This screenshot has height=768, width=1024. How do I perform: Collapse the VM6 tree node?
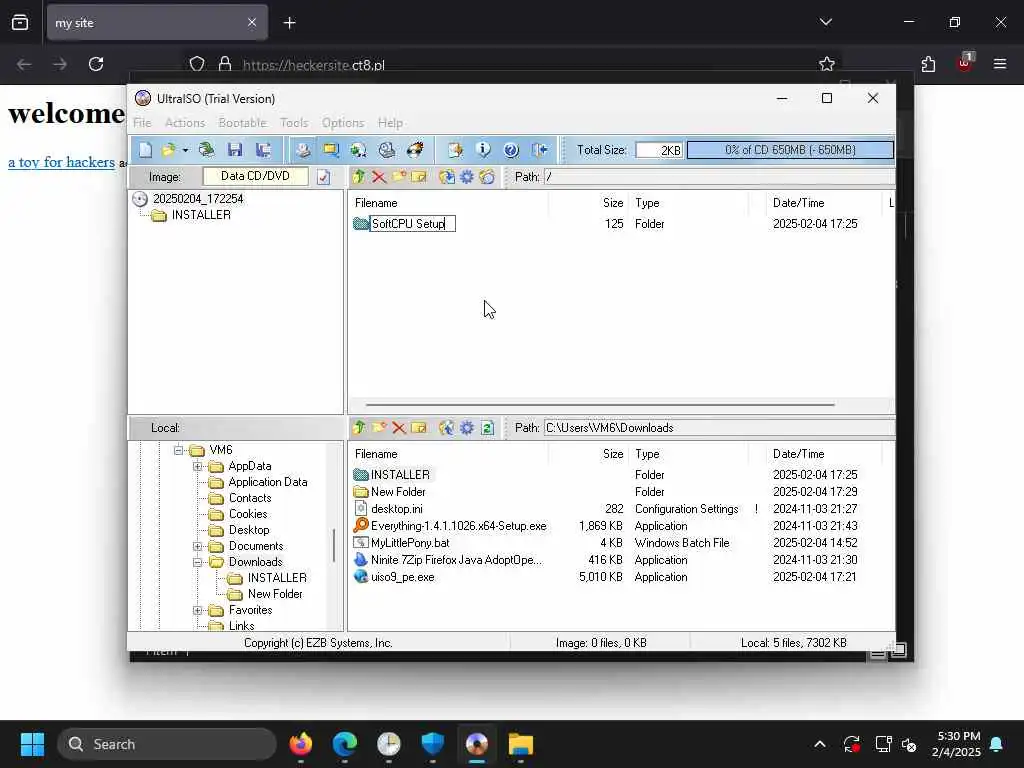pyautogui.click(x=178, y=450)
